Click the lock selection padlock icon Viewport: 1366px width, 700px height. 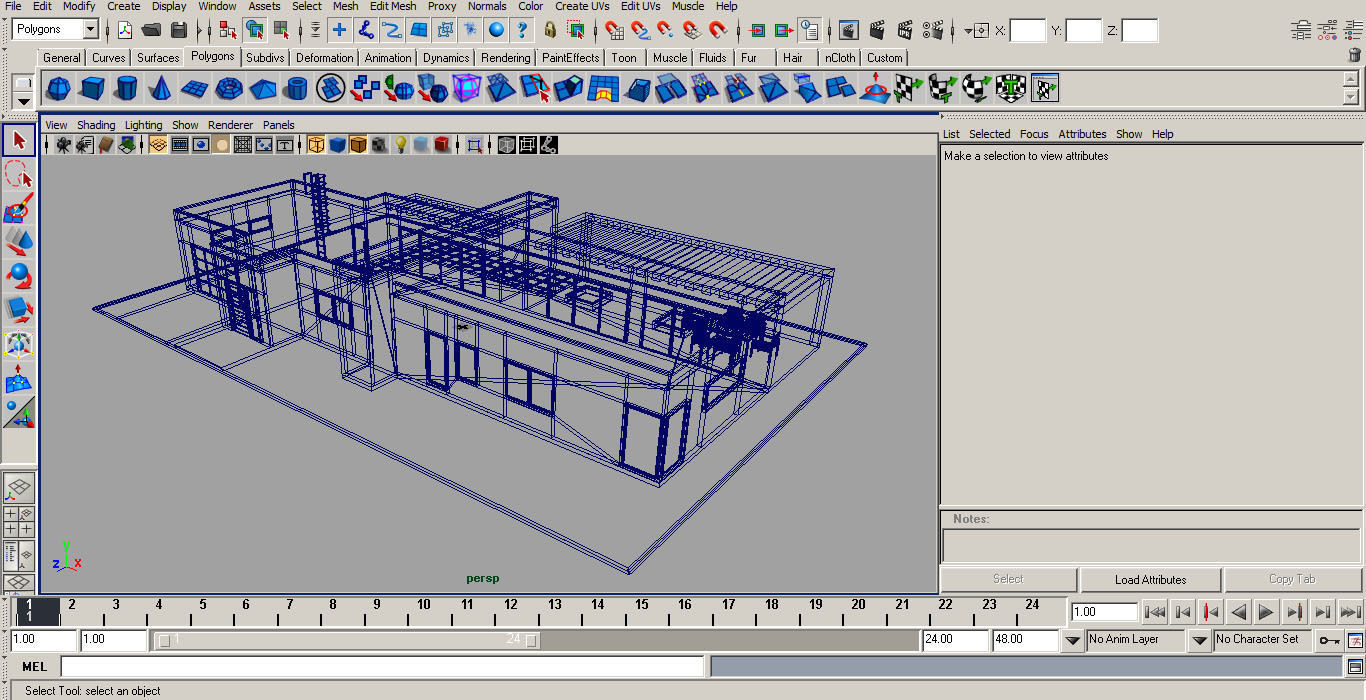pos(549,29)
